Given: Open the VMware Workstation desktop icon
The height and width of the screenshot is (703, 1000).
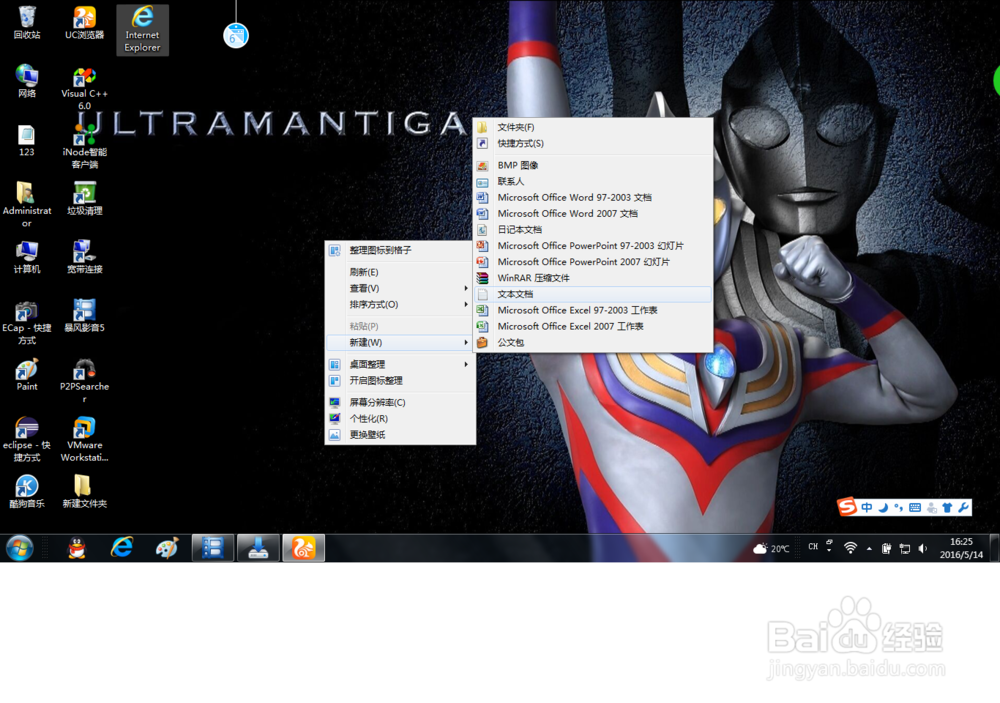Looking at the screenshot, I should (84, 439).
